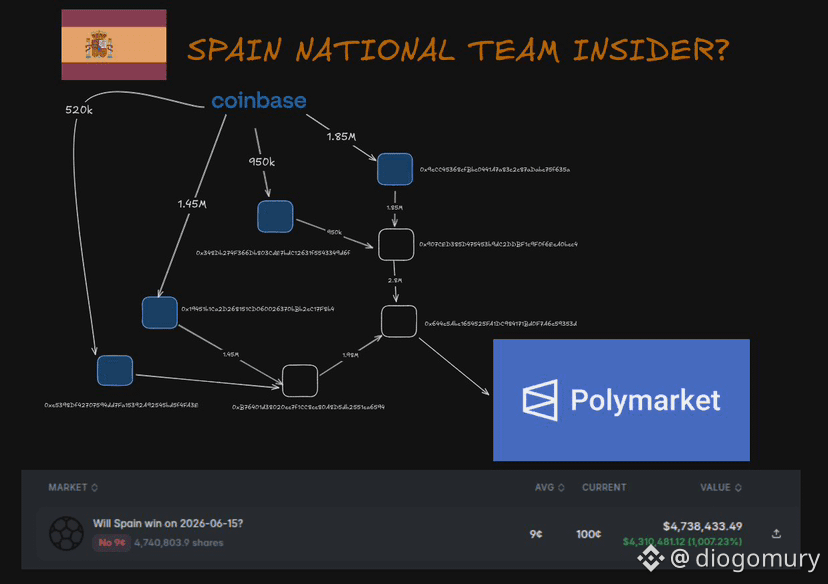Image resolution: width=828 pixels, height=584 pixels.
Task: Sort by the VALUE column
Action: 721,487
